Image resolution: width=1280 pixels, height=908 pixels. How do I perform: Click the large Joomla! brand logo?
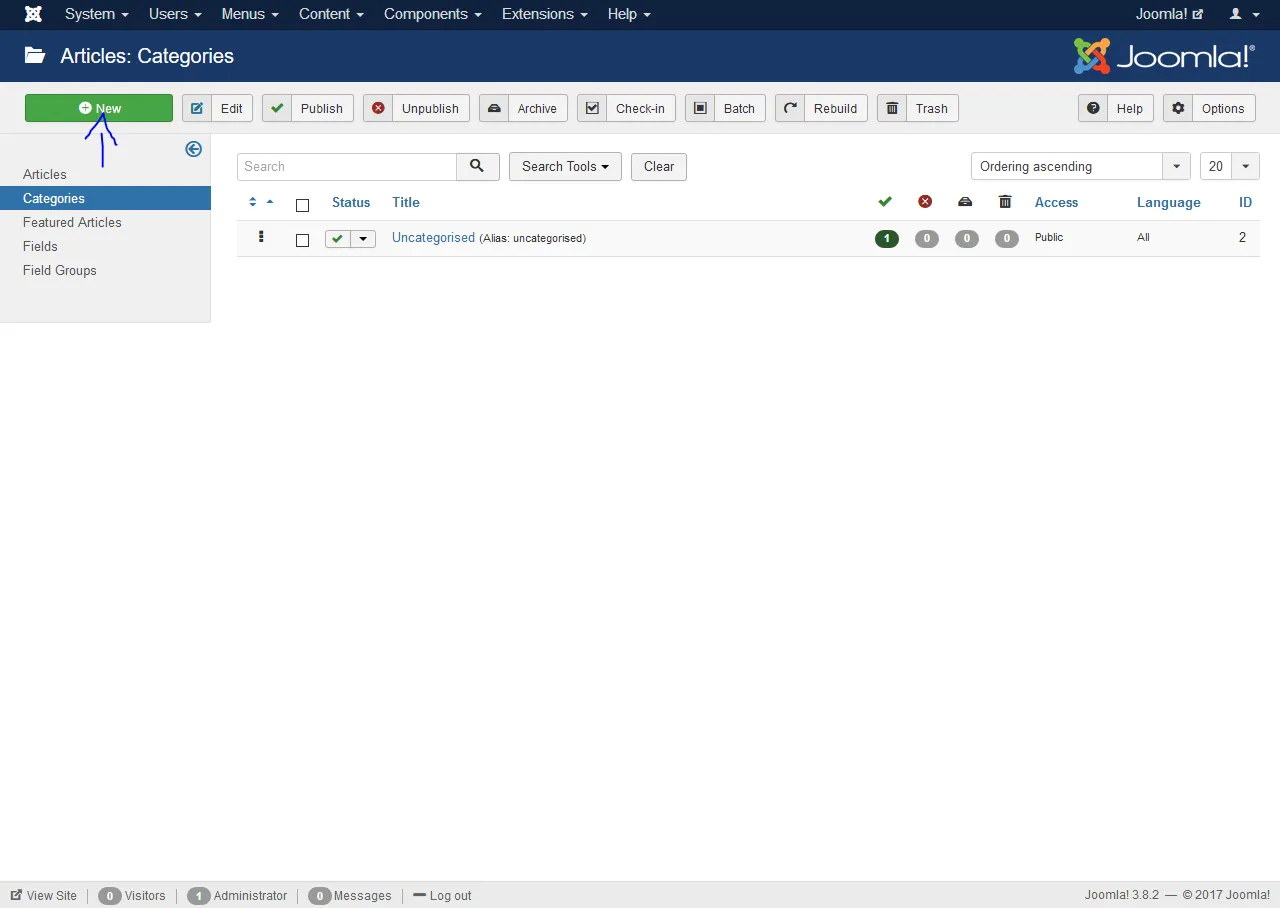click(1164, 56)
